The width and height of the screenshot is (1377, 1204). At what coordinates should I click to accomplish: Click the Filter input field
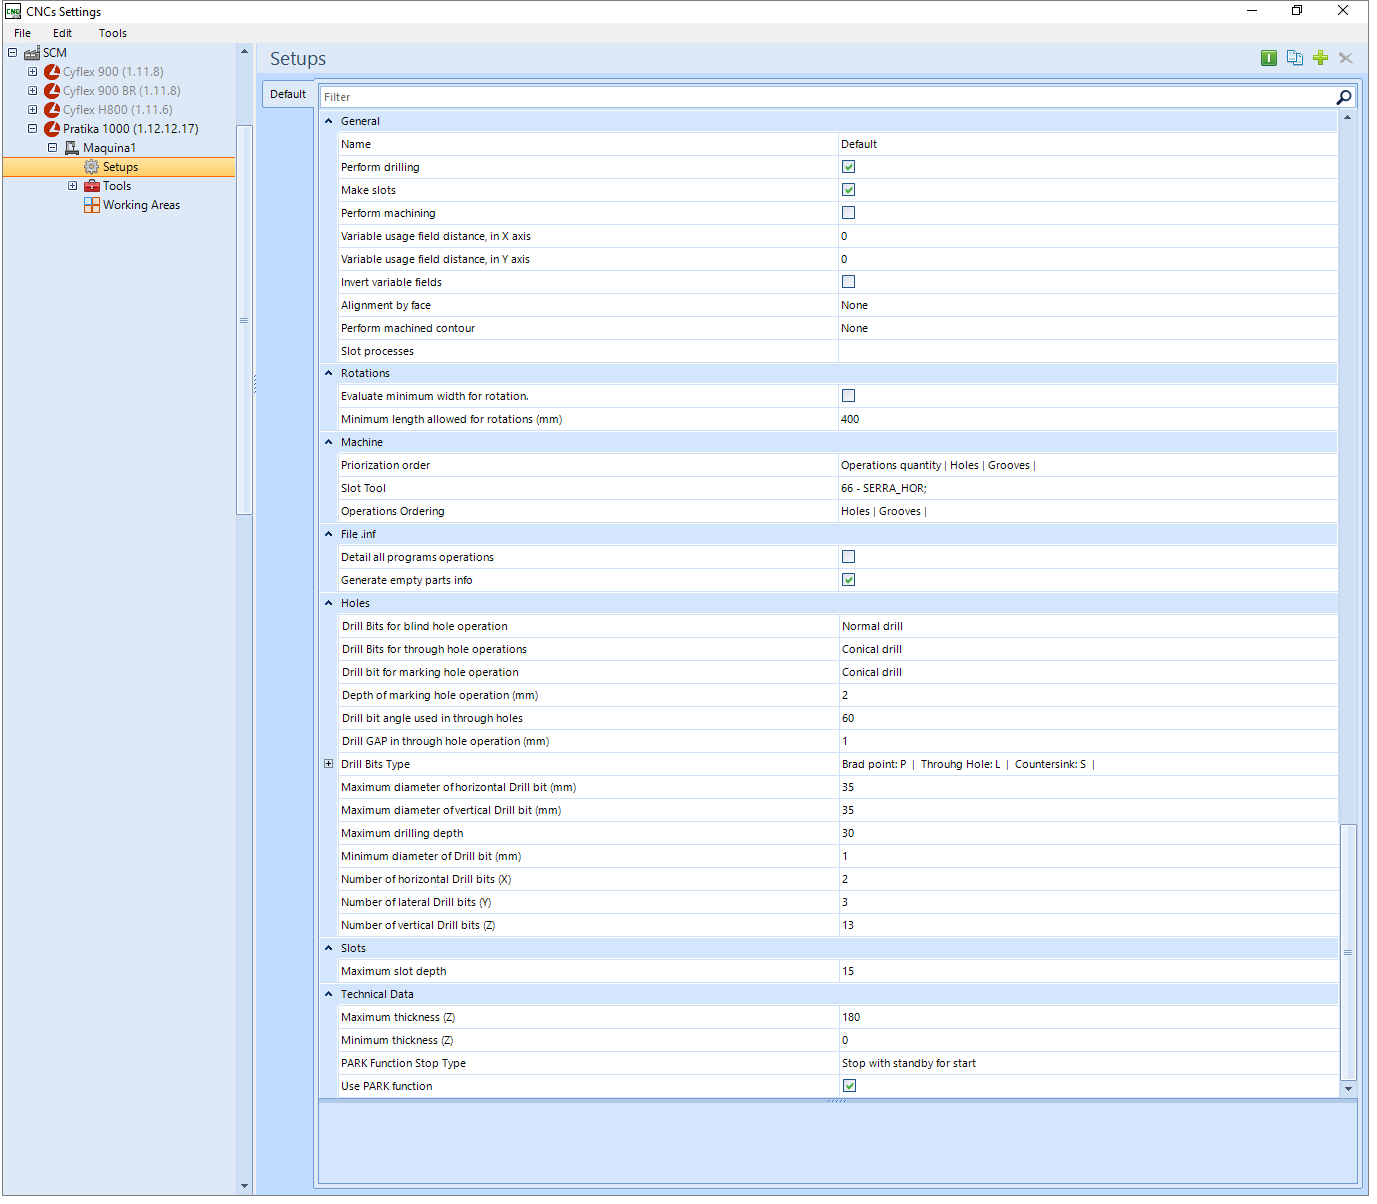[828, 97]
